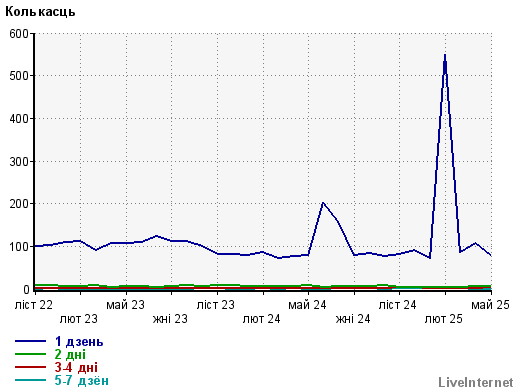
Task: Click the 'лют 24' axis label
Action: pyautogui.click(x=261, y=319)
